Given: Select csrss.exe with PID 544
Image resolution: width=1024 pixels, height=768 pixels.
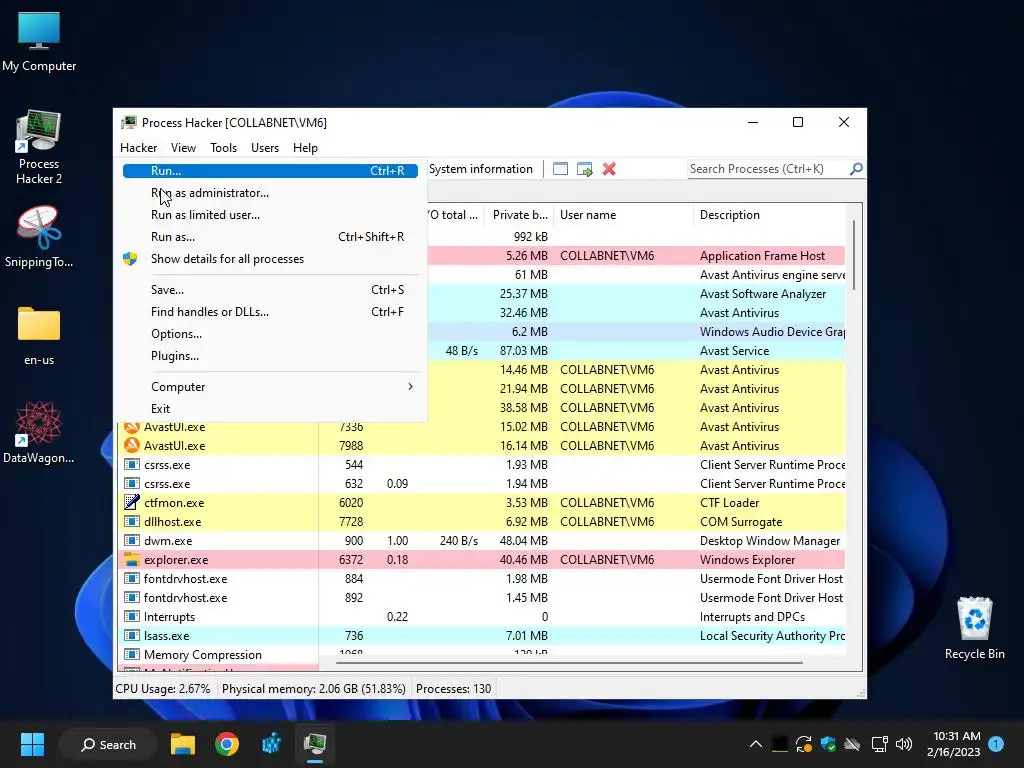Looking at the screenshot, I should click(x=483, y=465).
